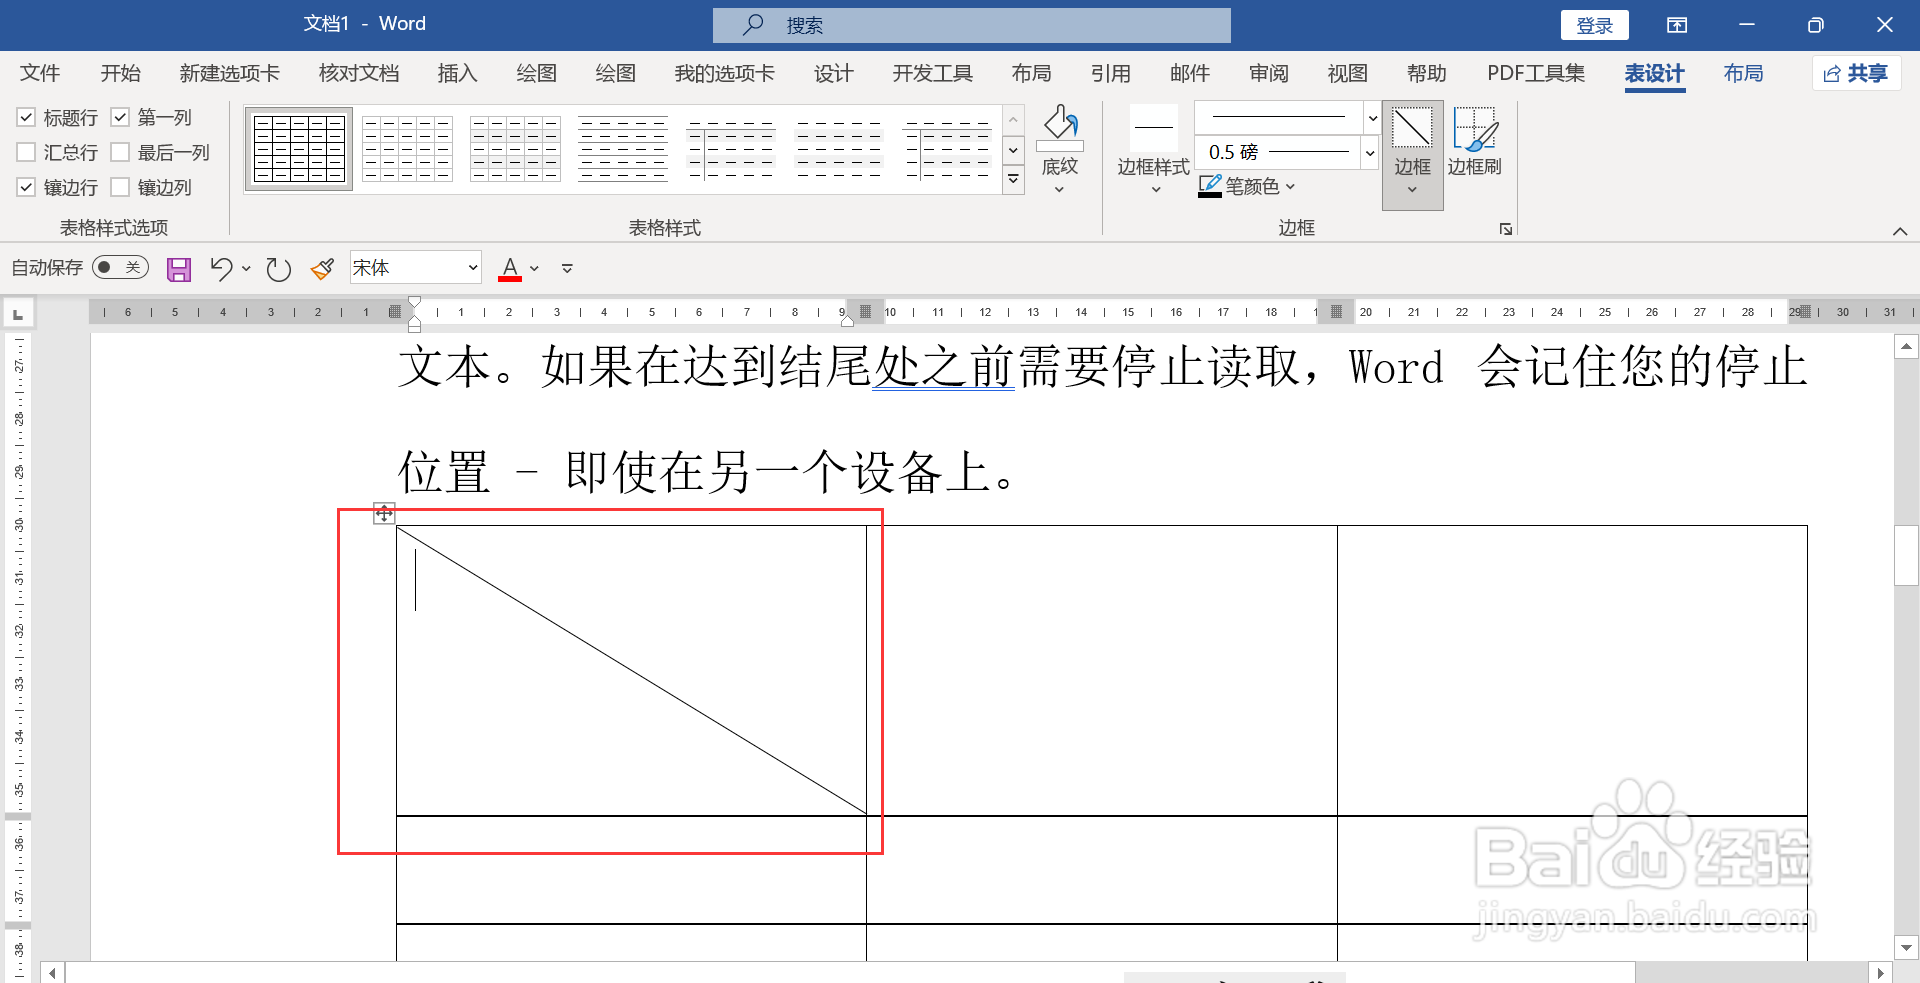The width and height of the screenshot is (1920, 983).
Task: Select the Format Painter icon
Action: coord(321,268)
